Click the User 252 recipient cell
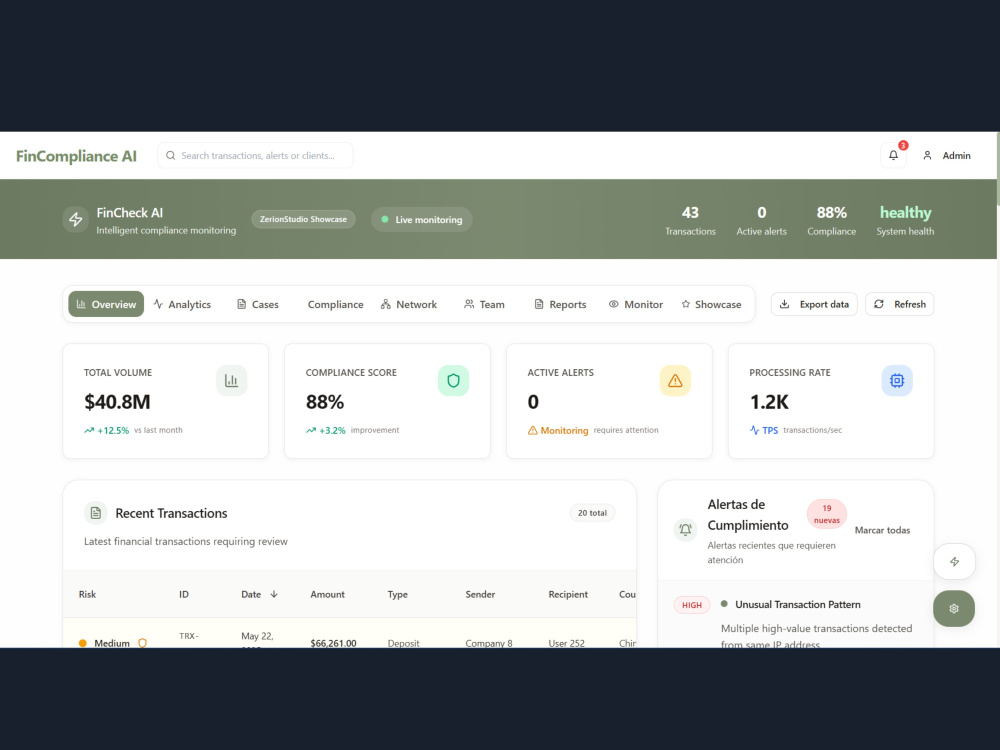1000x750 pixels. pyautogui.click(x=566, y=643)
